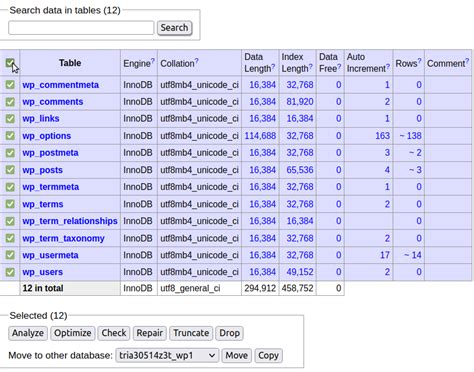Click the Drop button
This screenshot has height=372, width=474.
click(x=229, y=333)
